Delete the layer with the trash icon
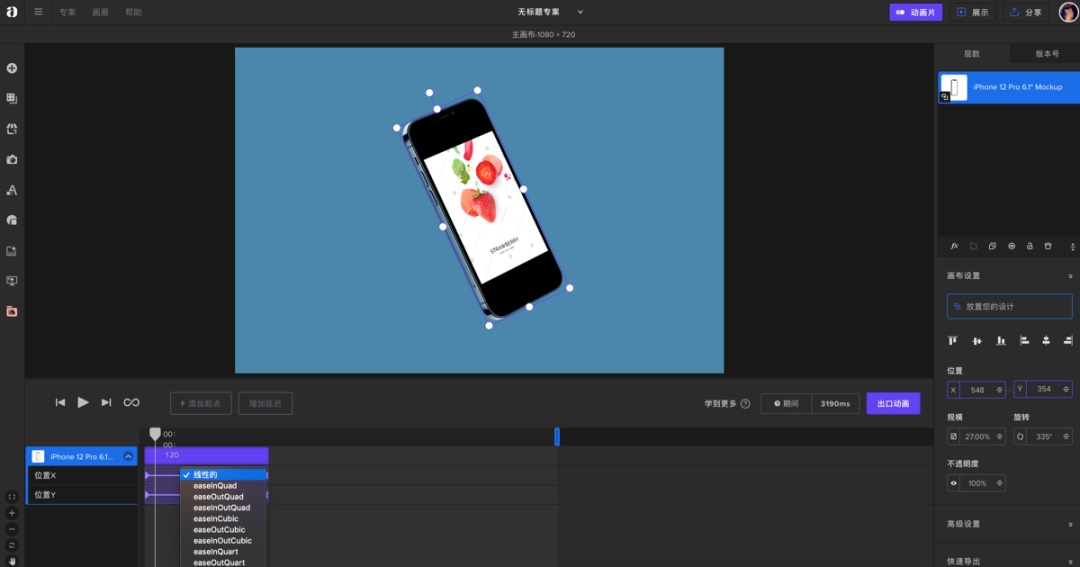 [x=1048, y=246]
